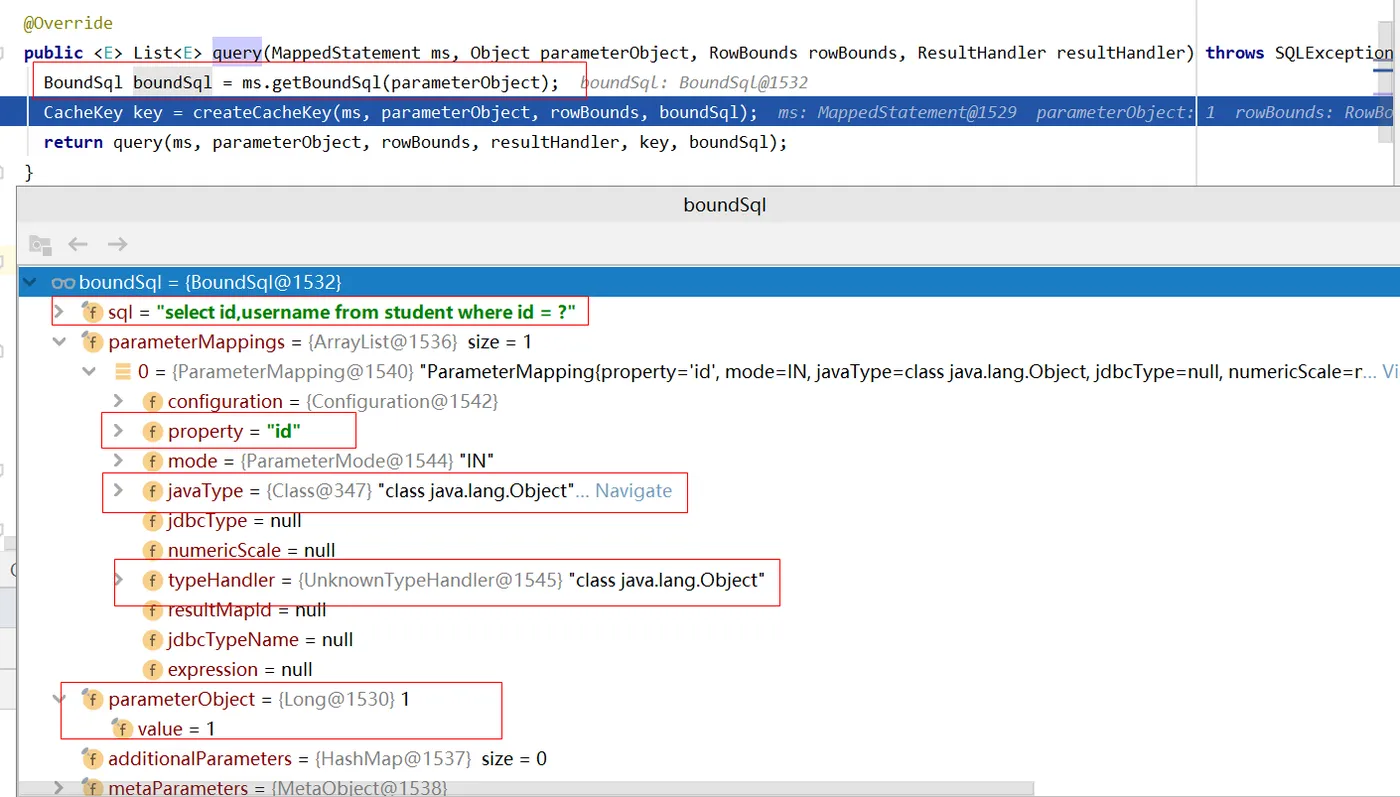Screen dimensions: 1400x797
Task: Click the field icon of javaType
Action: click(152, 491)
